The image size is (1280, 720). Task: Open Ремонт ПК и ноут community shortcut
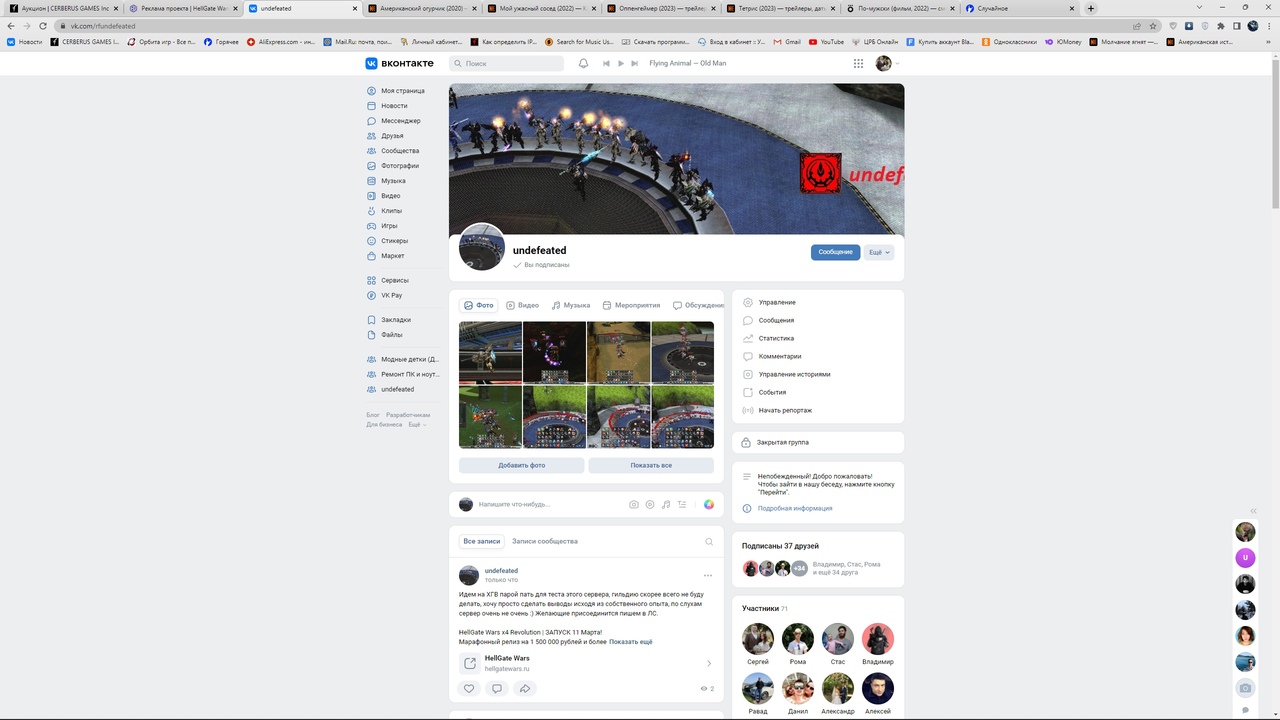pos(402,374)
